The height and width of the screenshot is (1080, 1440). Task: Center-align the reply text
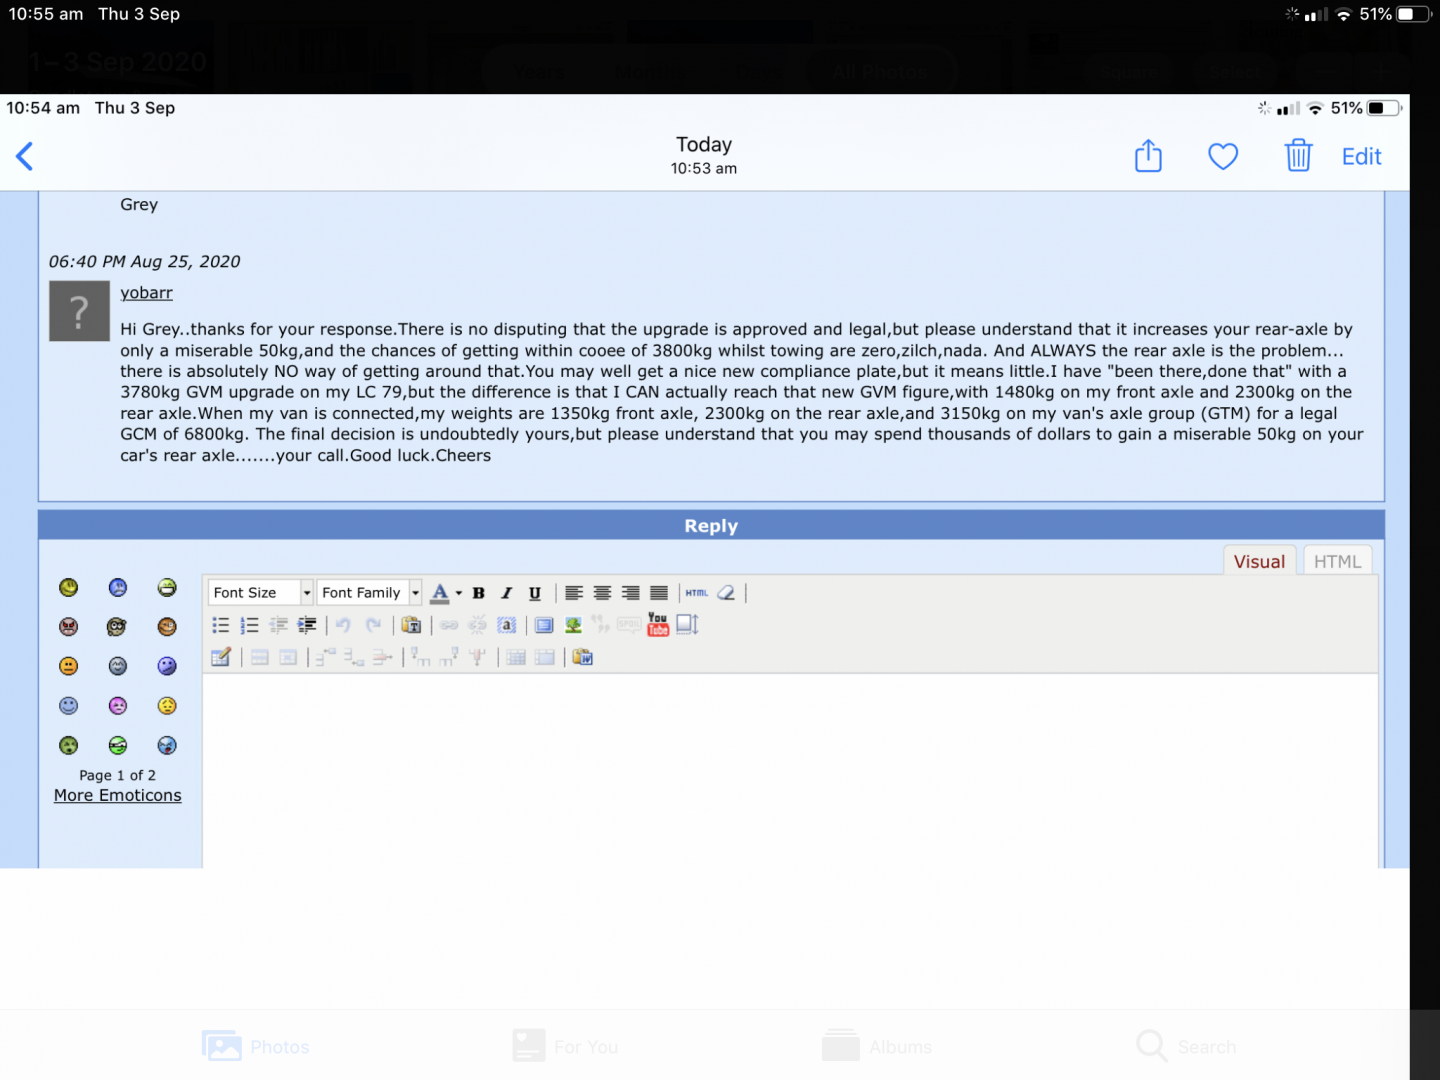coord(602,593)
